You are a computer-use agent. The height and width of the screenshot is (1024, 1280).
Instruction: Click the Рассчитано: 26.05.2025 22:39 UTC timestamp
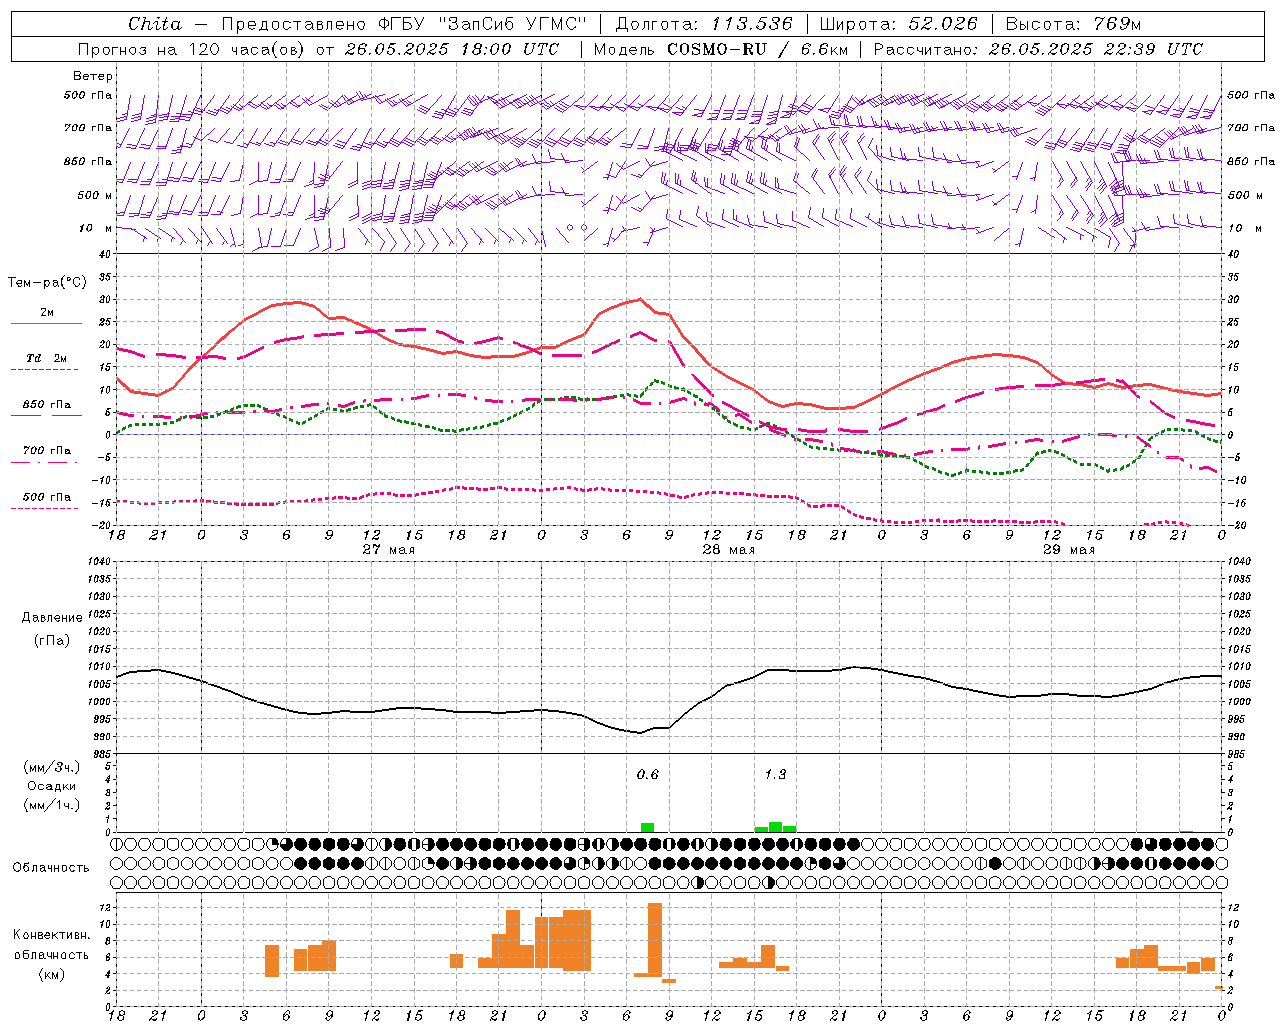(1039, 49)
